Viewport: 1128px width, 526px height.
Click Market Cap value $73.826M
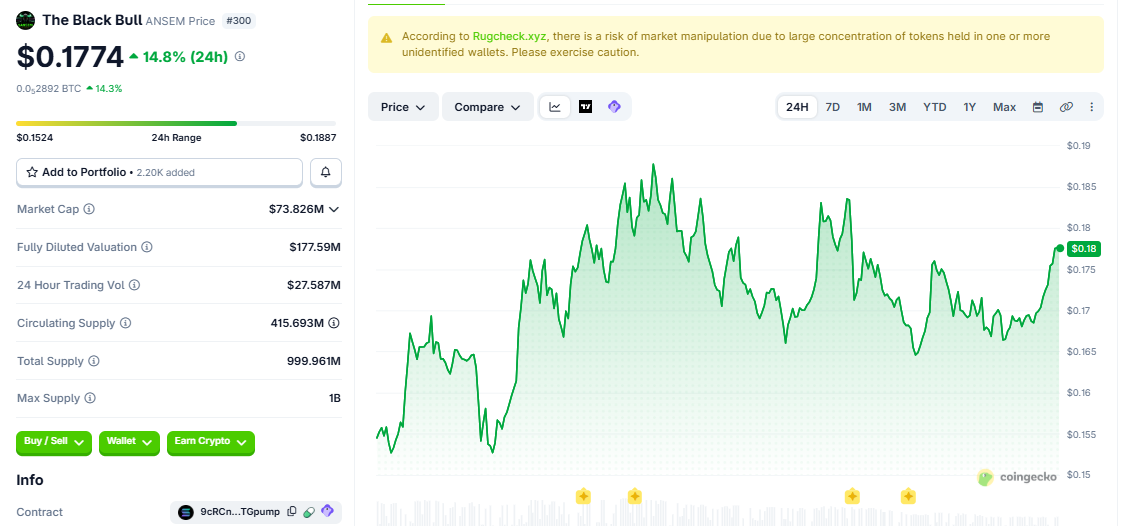[x=296, y=209]
